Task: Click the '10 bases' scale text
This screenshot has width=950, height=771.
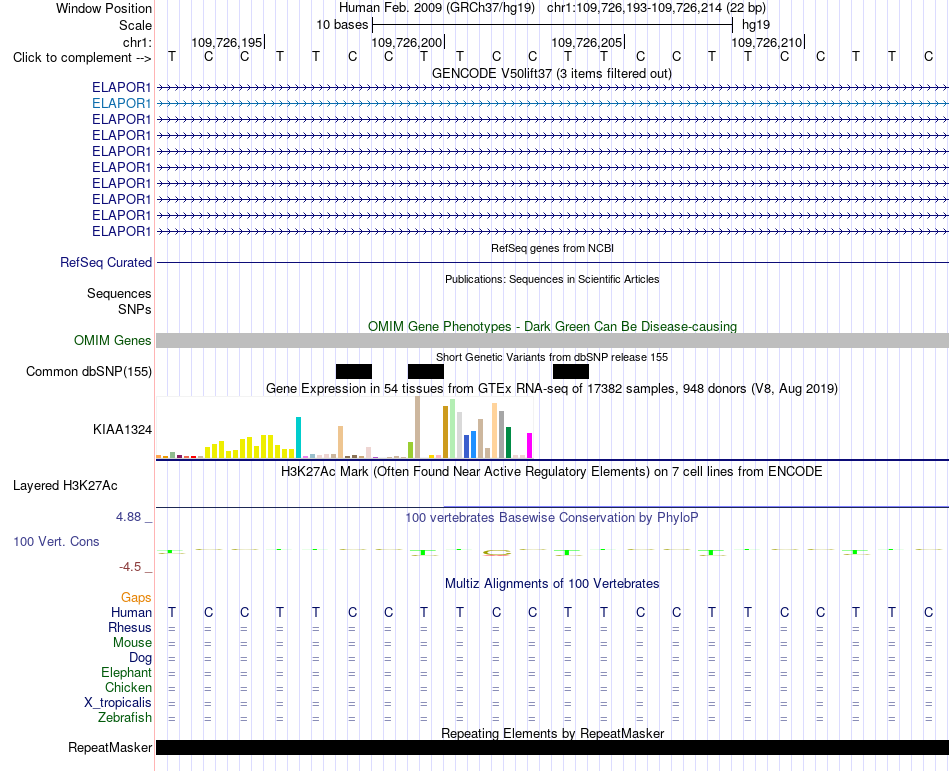Action: (342, 25)
